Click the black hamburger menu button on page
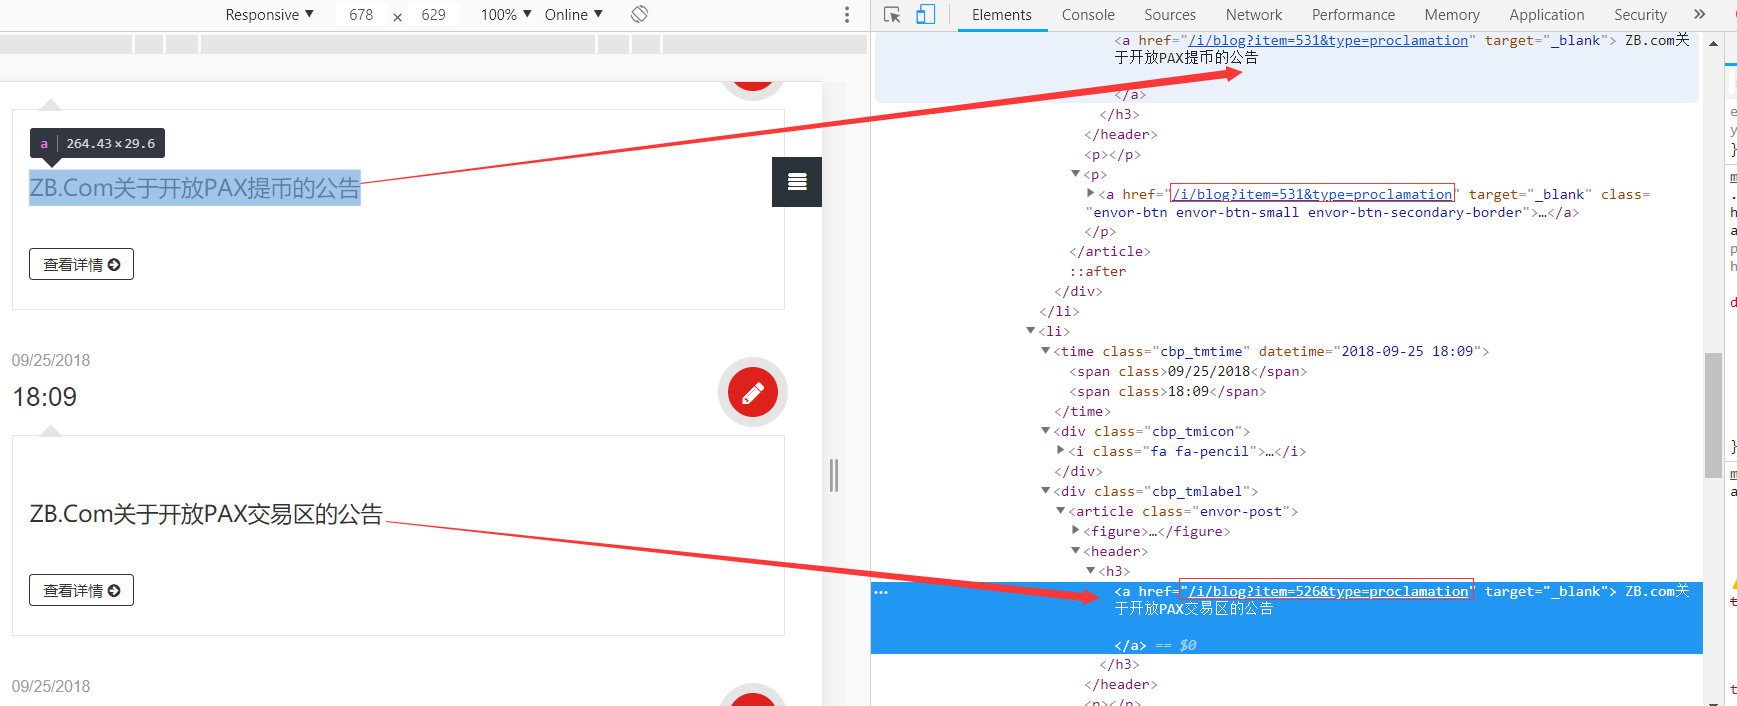 pyautogui.click(x=797, y=182)
